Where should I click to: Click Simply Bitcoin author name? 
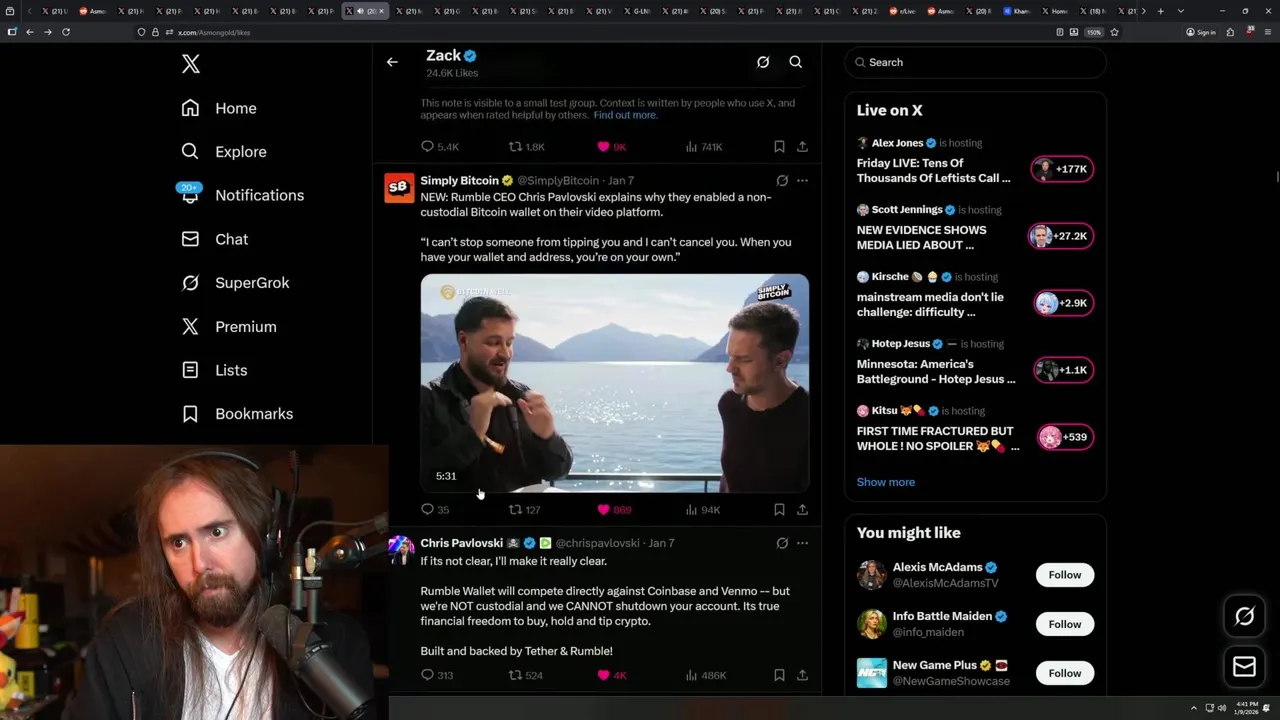(x=459, y=181)
